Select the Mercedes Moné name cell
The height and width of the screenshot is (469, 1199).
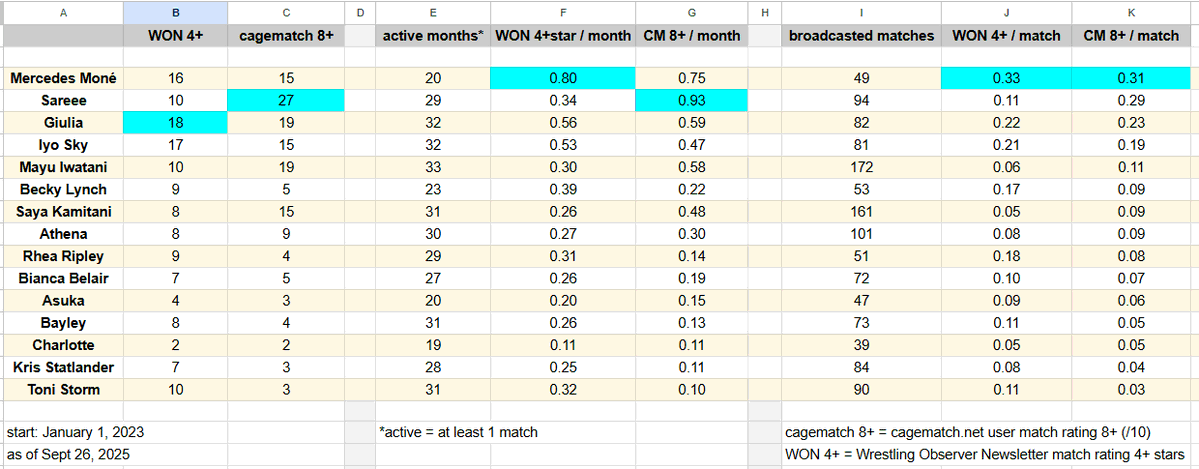pos(63,78)
